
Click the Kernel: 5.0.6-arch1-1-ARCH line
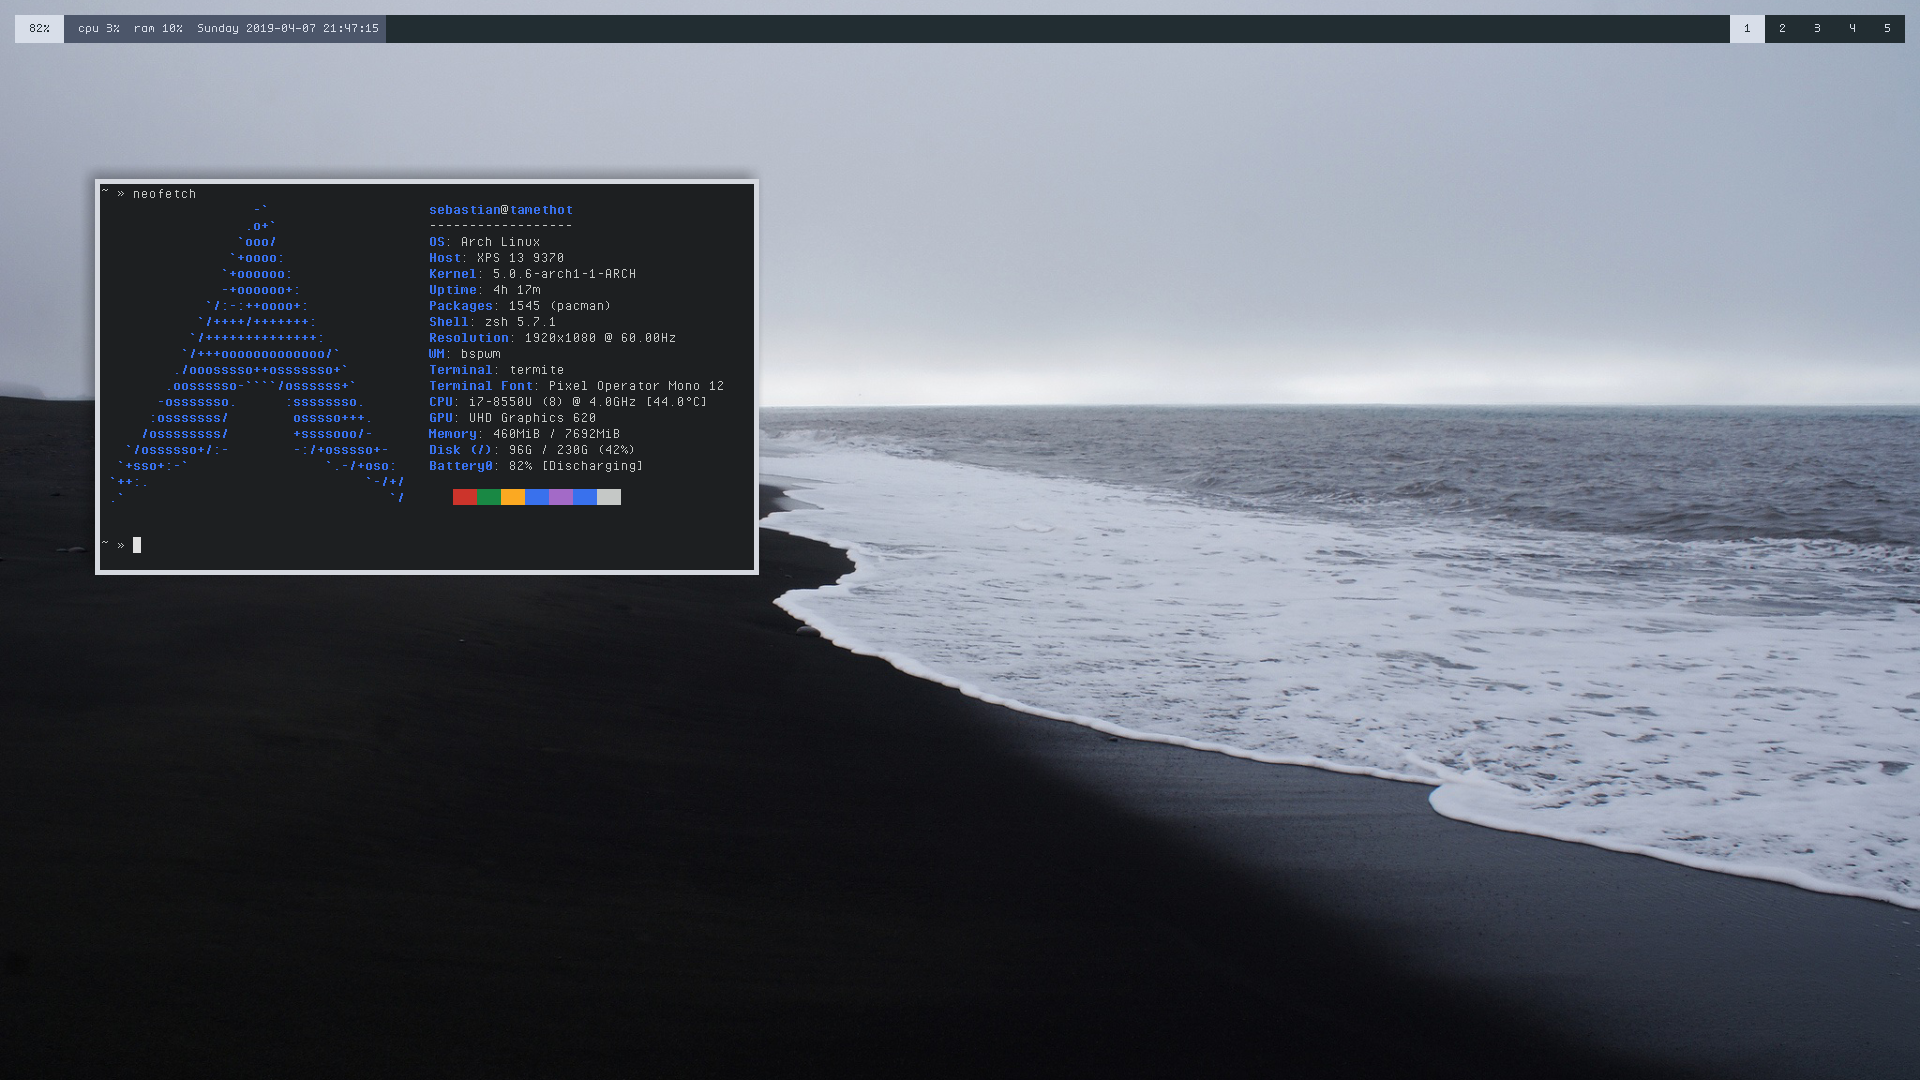point(533,274)
